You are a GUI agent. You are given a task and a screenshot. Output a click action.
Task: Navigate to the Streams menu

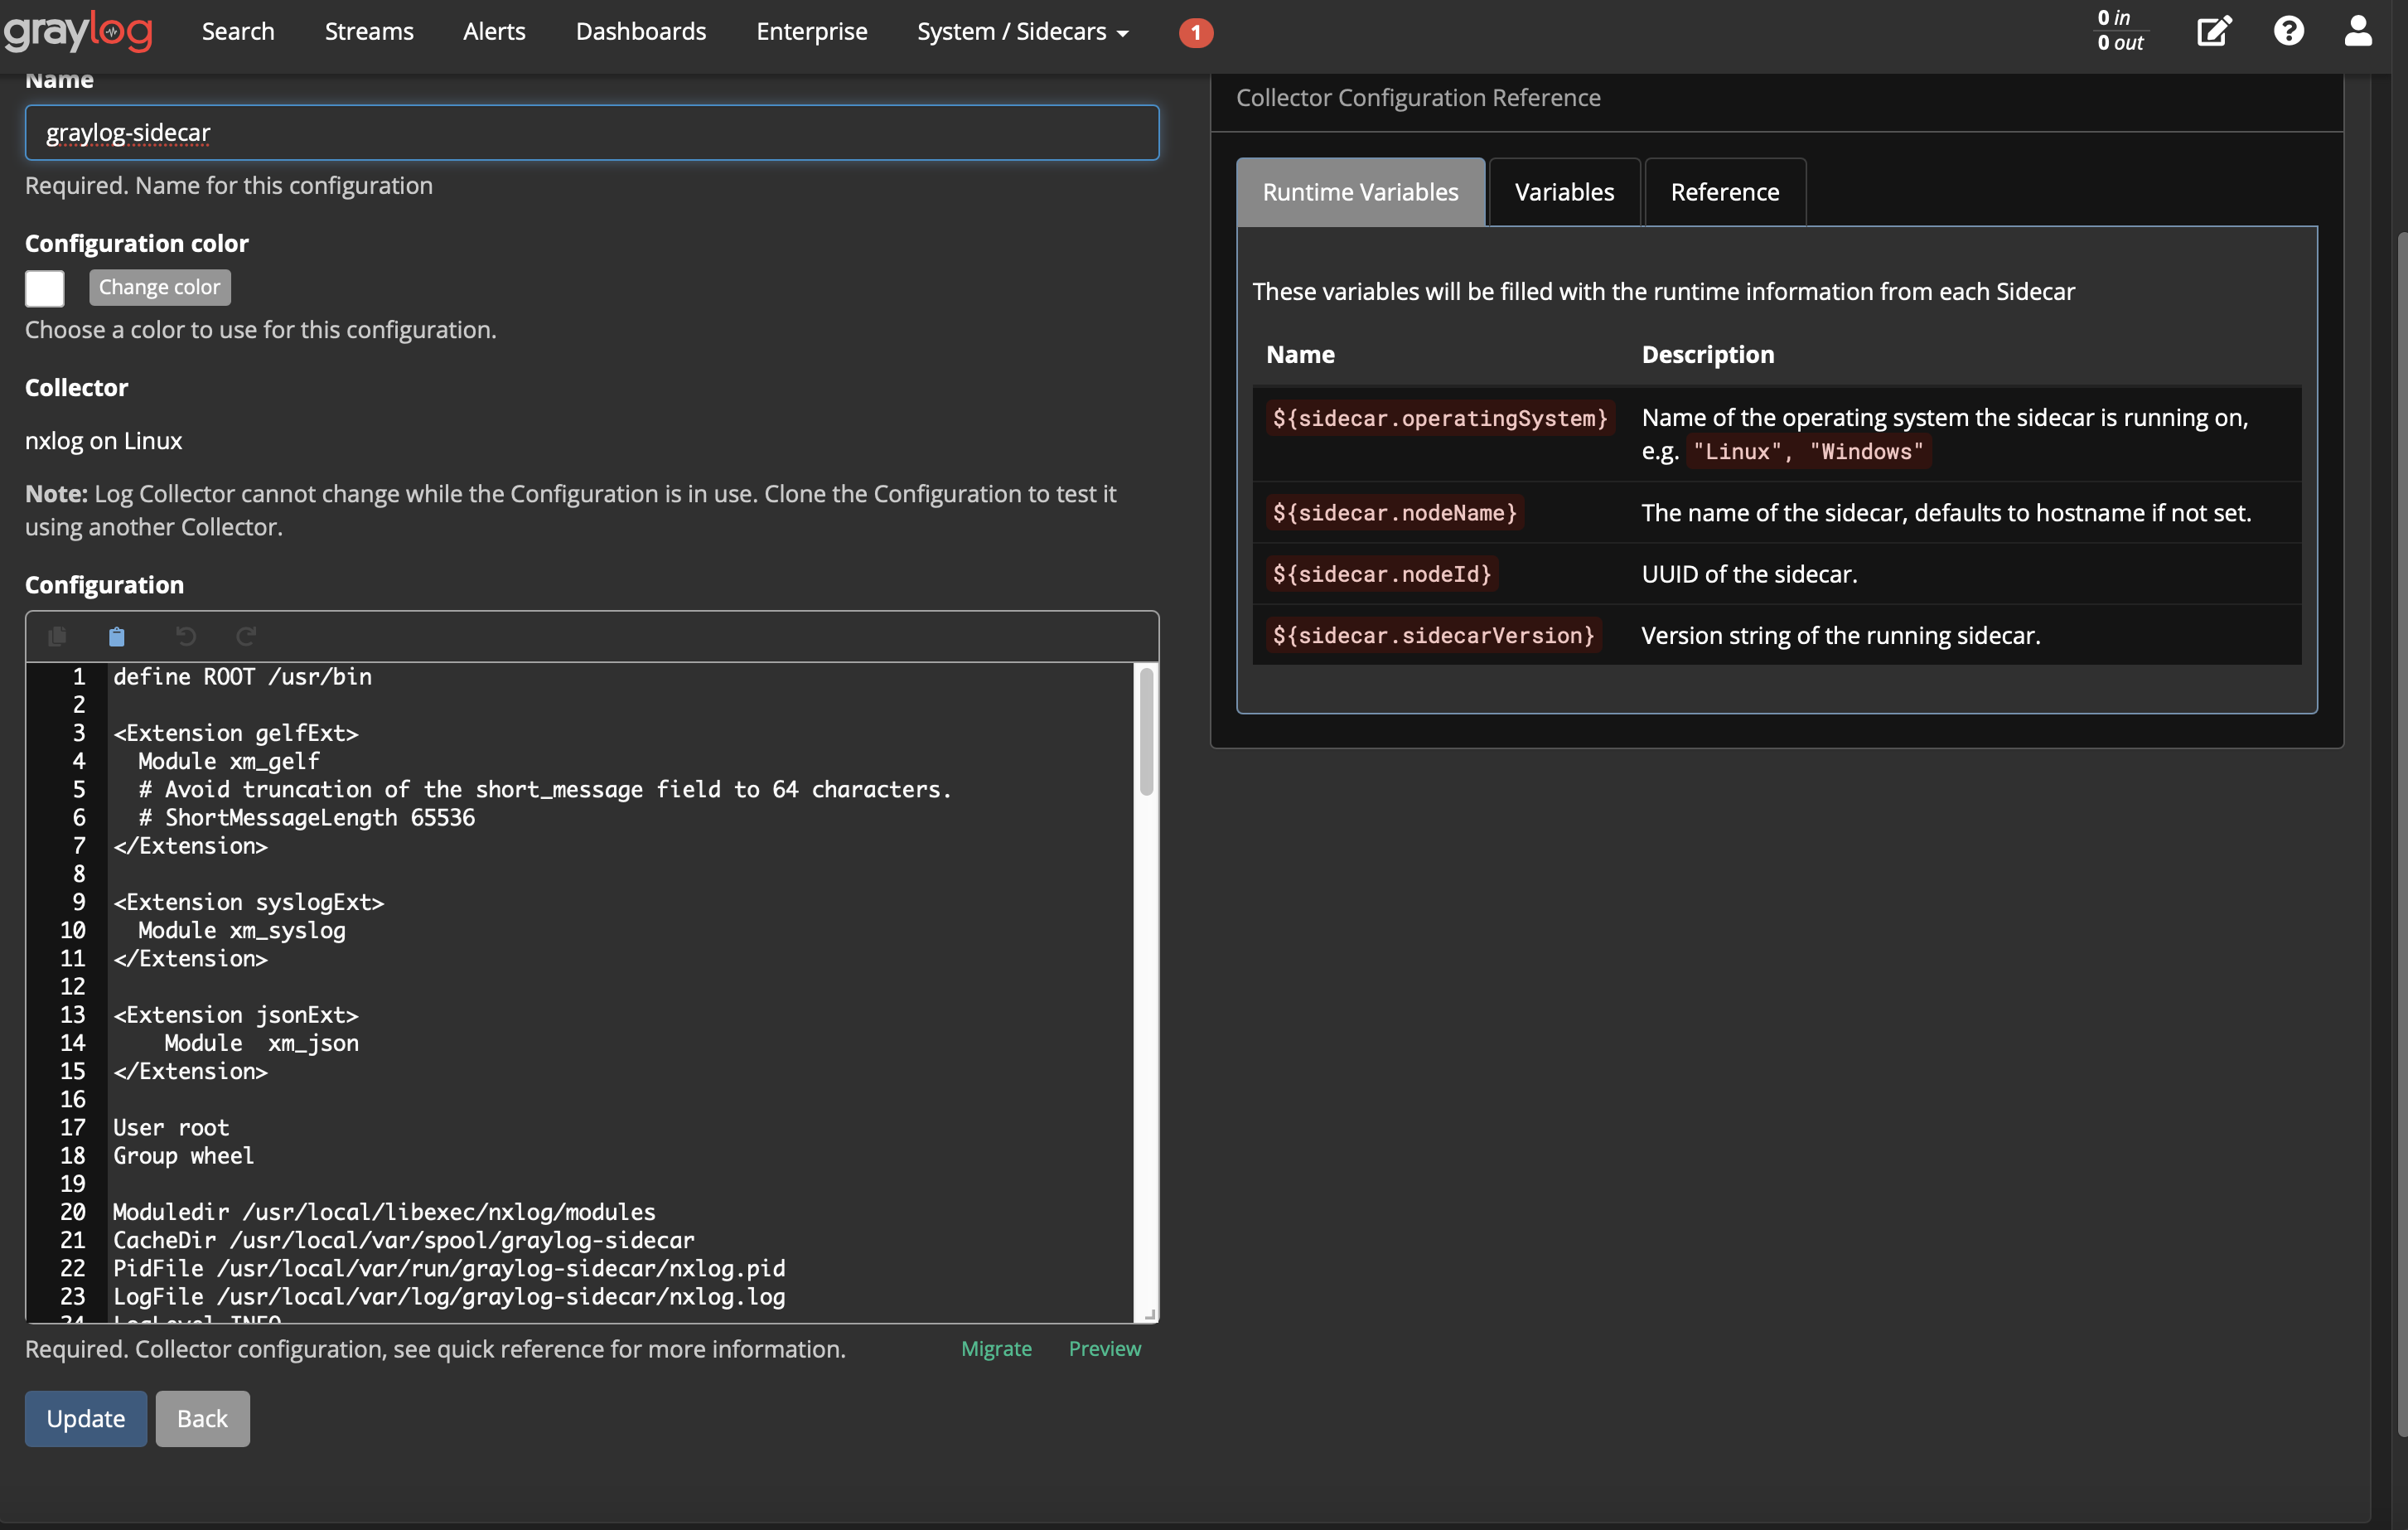368,31
